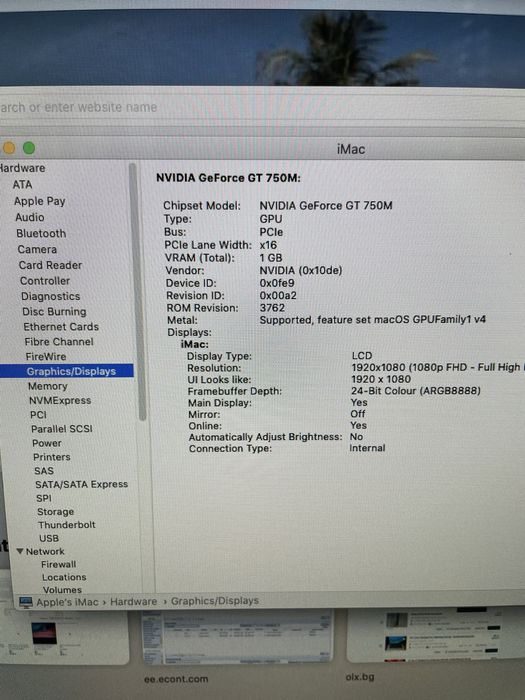Screen dimensions: 525x700
Task: Open Volumes under Network
Action: click(62, 590)
